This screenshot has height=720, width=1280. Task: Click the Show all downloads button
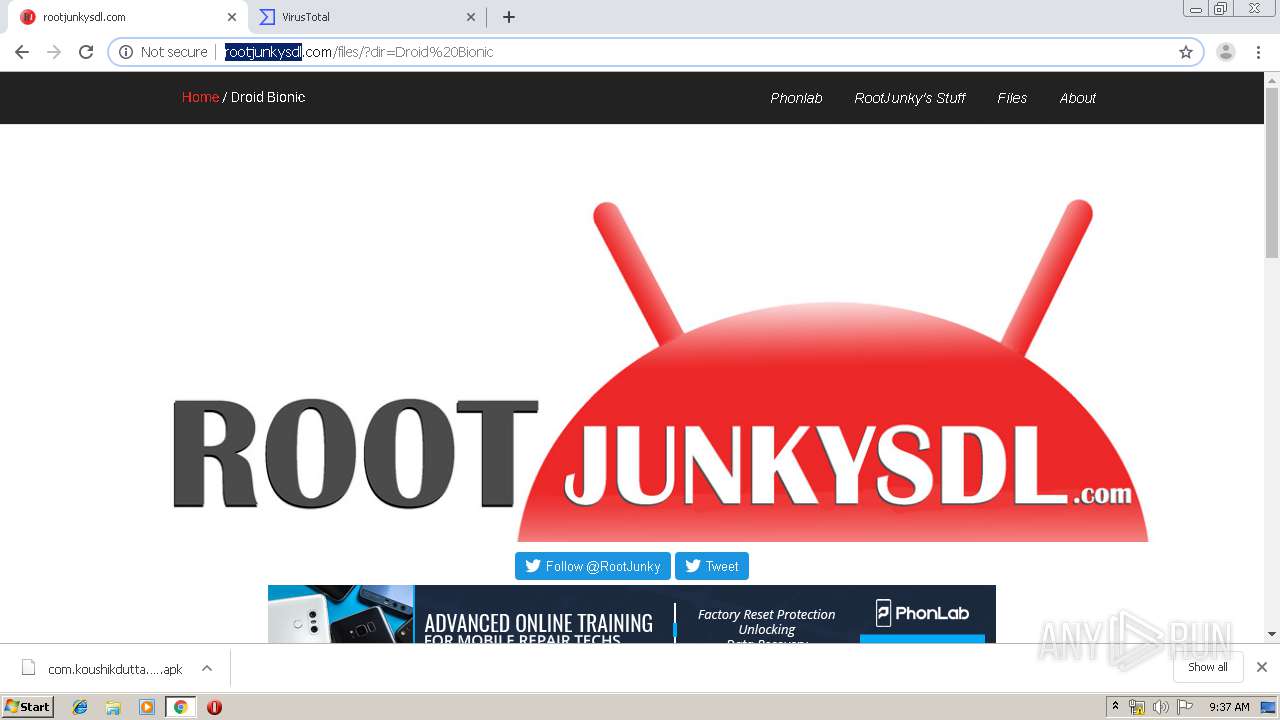1208,667
